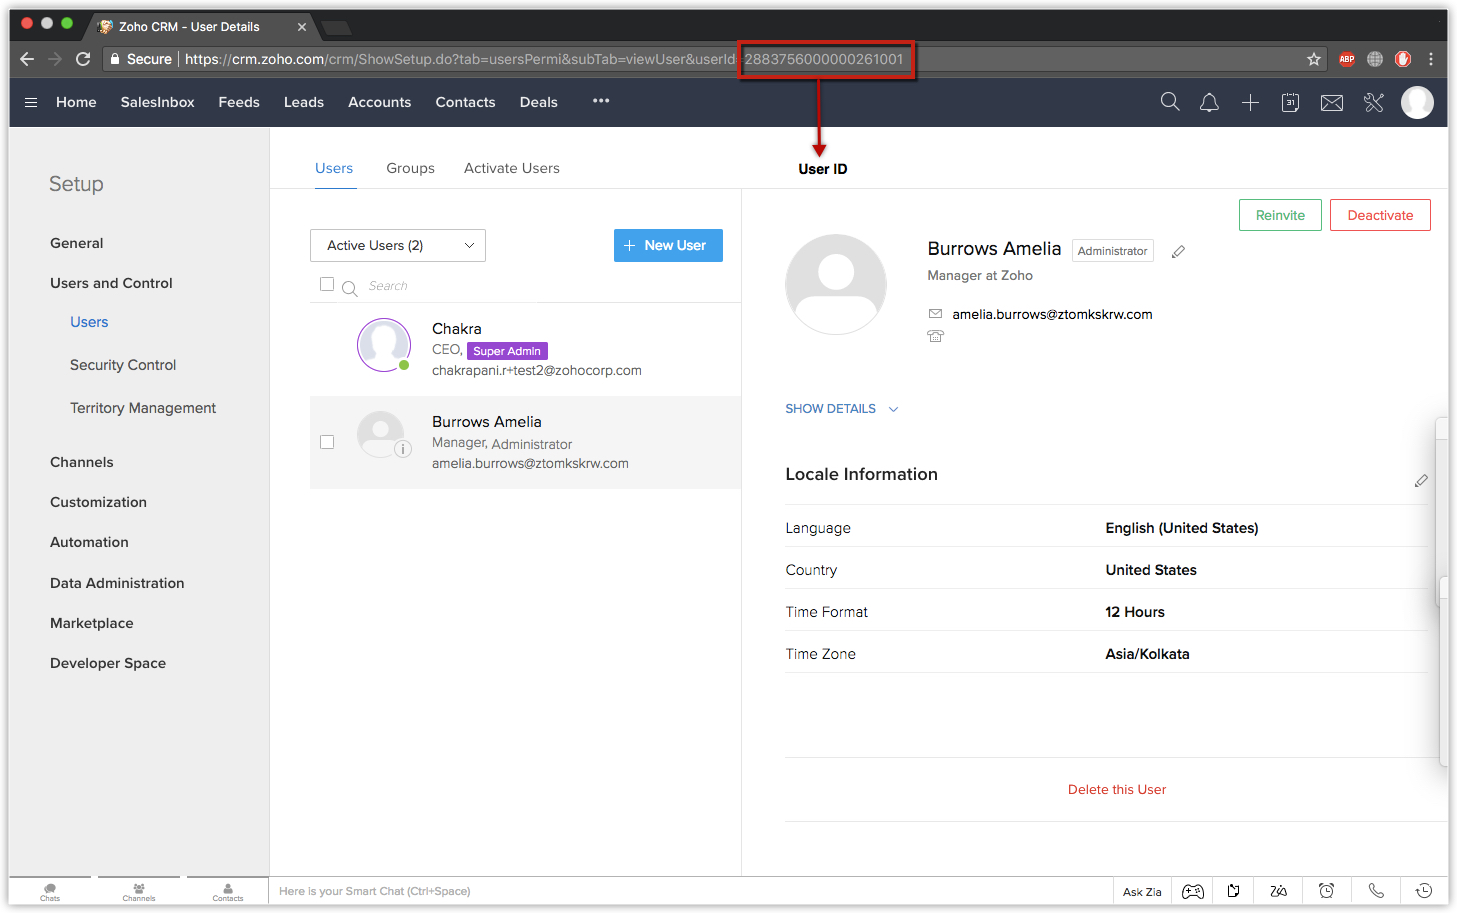This screenshot has width=1457, height=913.
Task: Switch to the Activate Users tab
Action: tap(512, 168)
